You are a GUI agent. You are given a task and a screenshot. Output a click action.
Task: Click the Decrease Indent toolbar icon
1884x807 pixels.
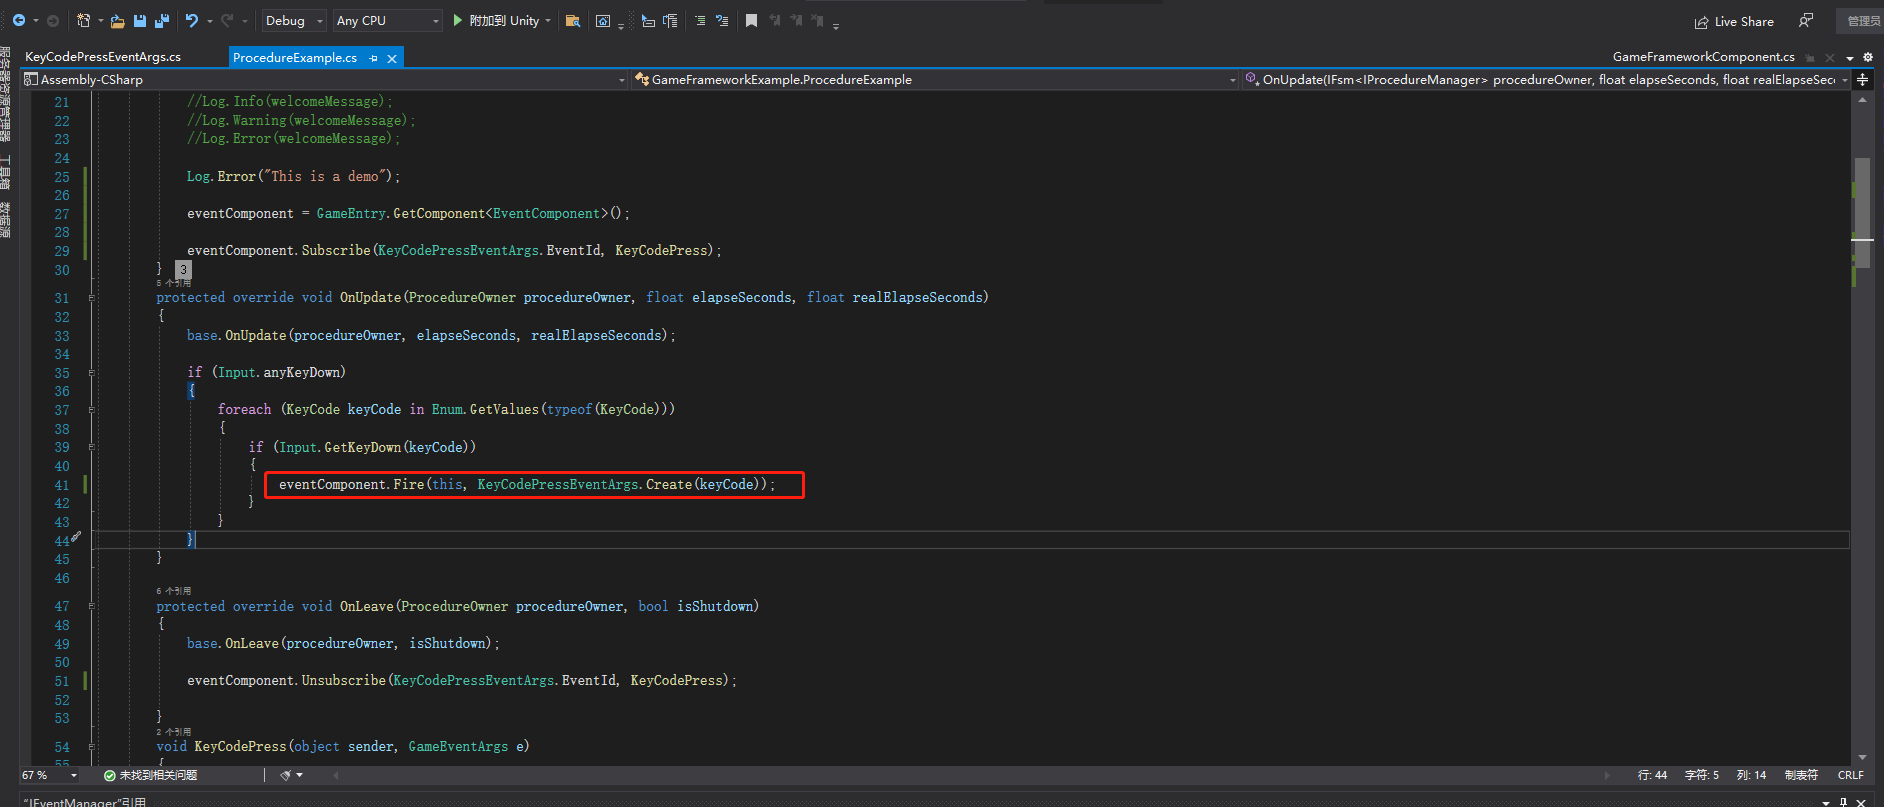tap(648, 20)
